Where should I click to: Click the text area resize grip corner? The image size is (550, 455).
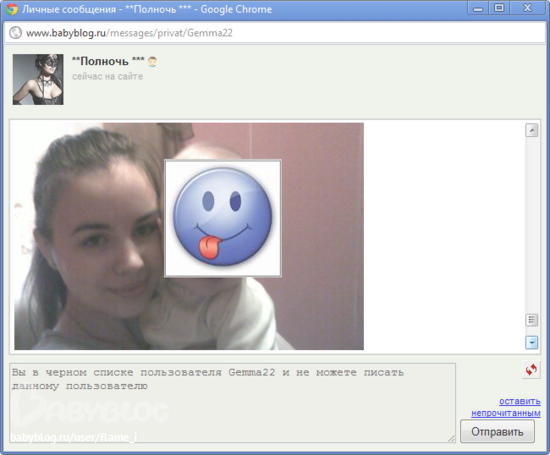(451, 439)
